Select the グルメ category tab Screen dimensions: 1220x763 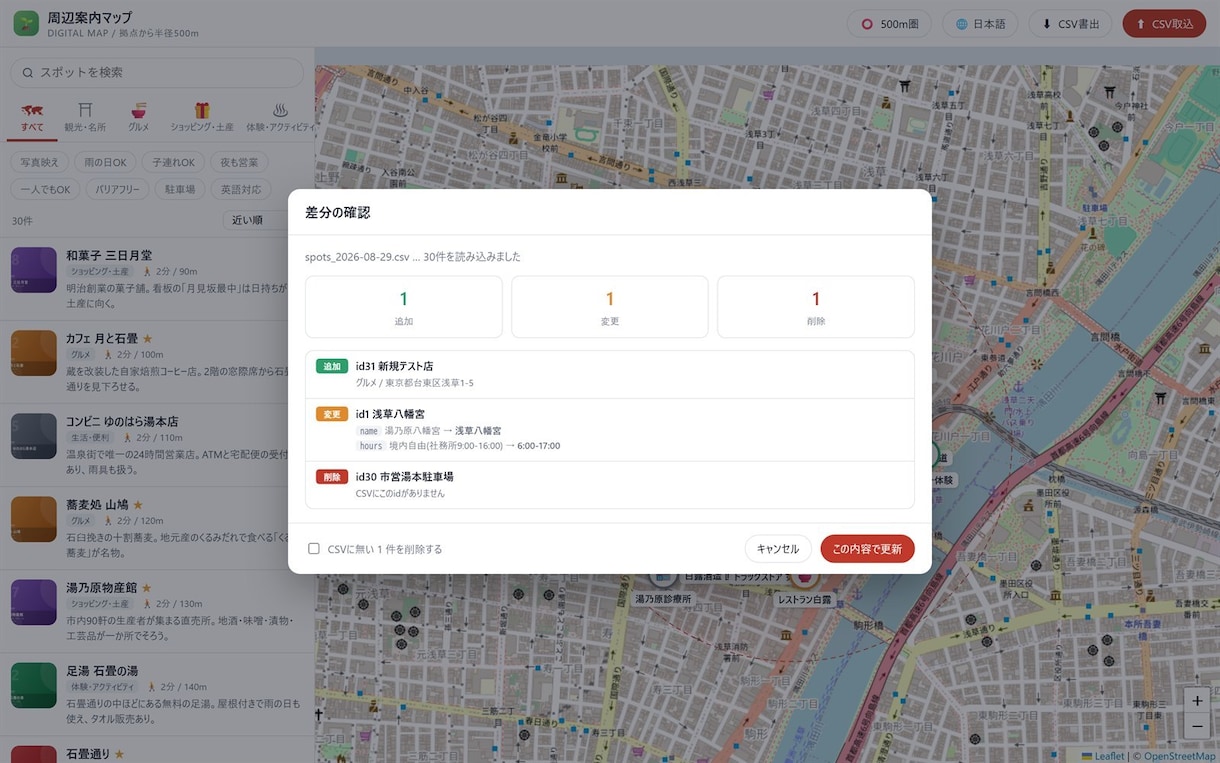(x=138, y=118)
